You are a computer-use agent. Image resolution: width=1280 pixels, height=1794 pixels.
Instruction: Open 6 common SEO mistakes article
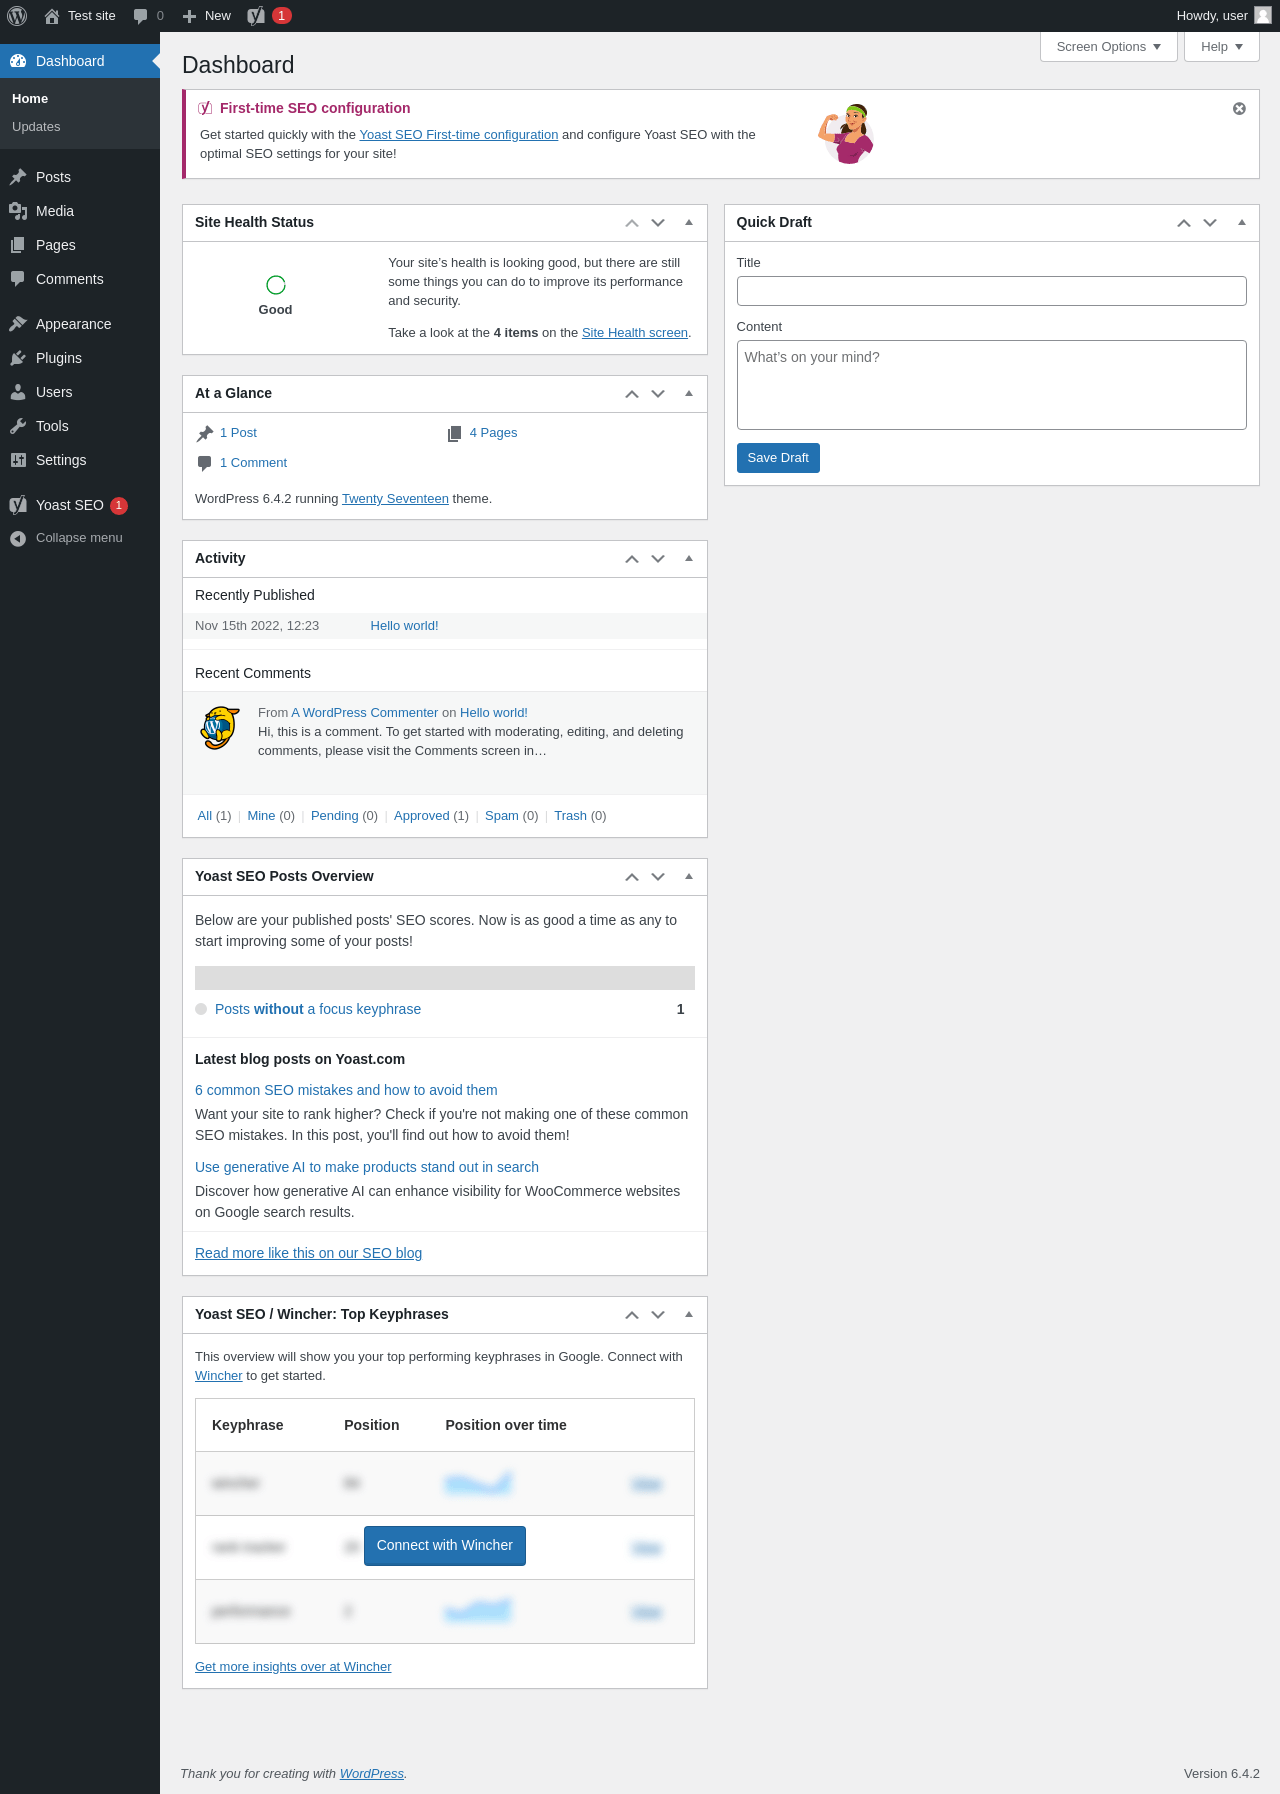[346, 1090]
